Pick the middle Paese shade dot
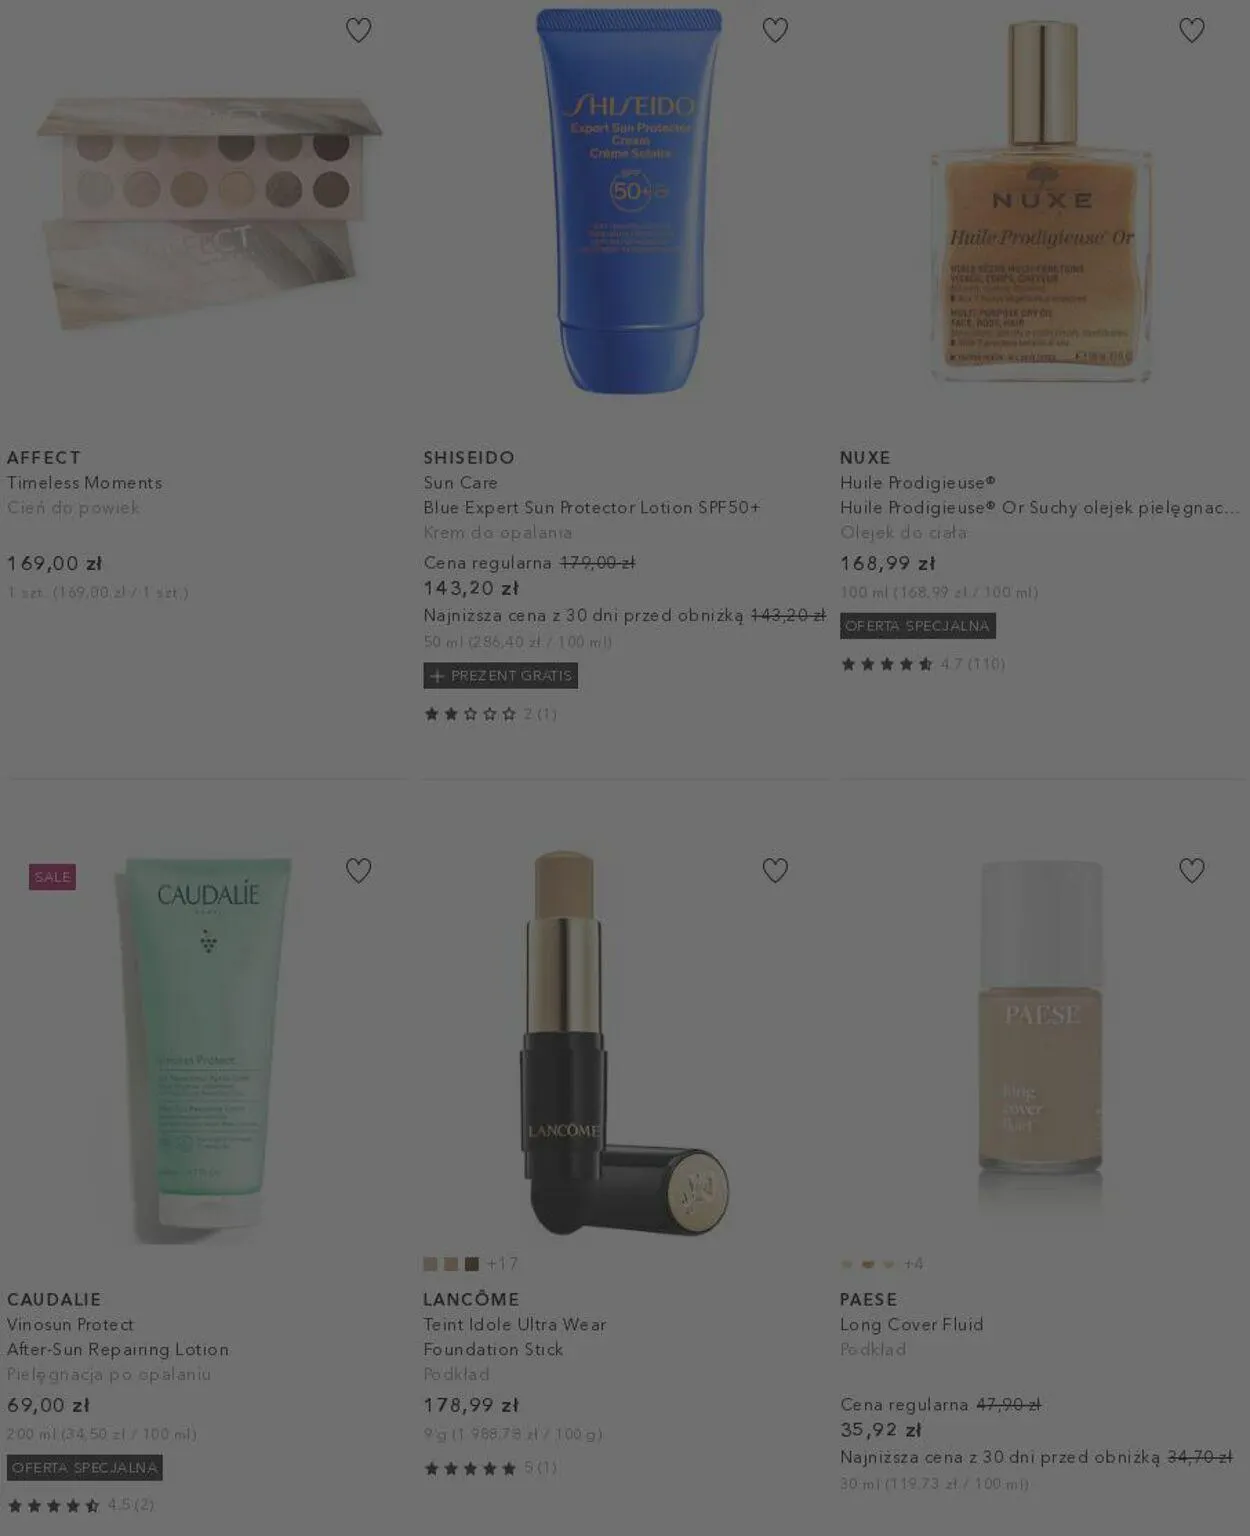Viewport: 1250px width, 1536px height. (x=868, y=1264)
